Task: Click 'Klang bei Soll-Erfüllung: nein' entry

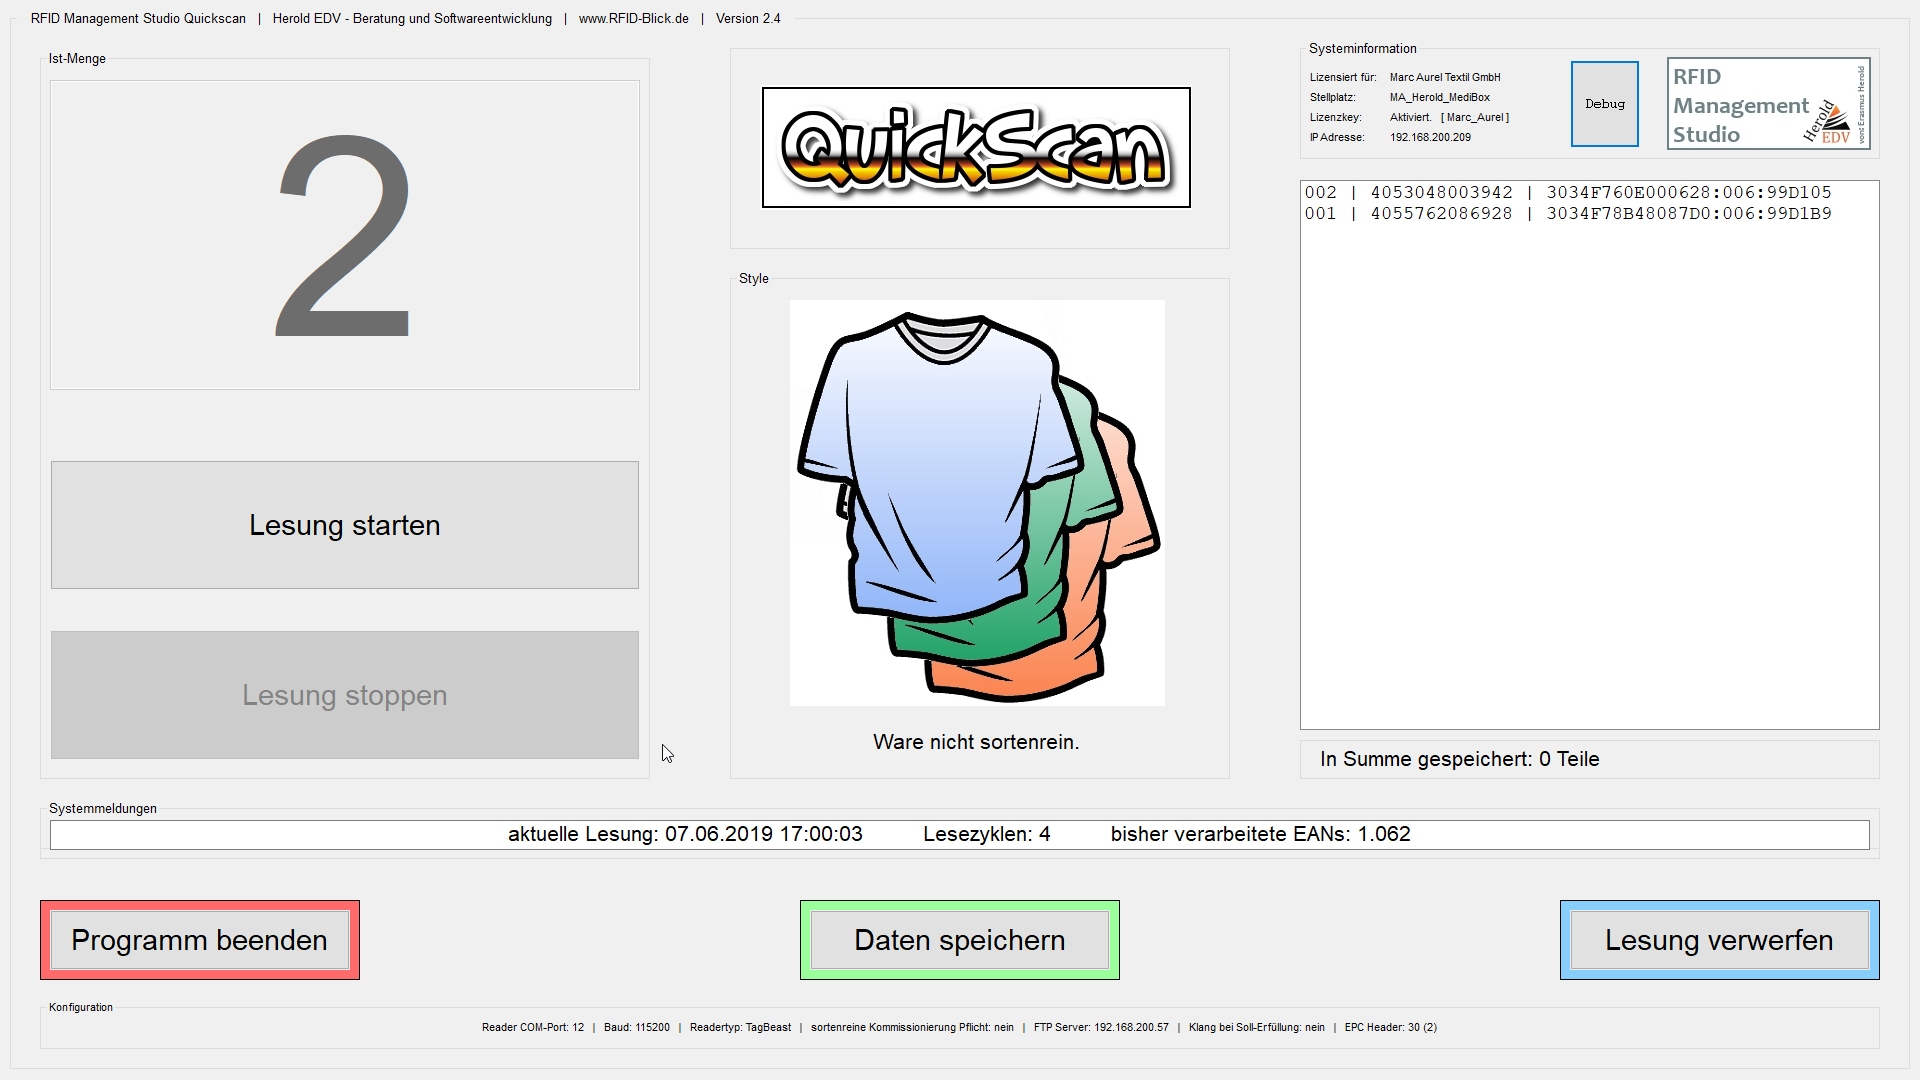Action: pyautogui.click(x=1257, y=1027)
